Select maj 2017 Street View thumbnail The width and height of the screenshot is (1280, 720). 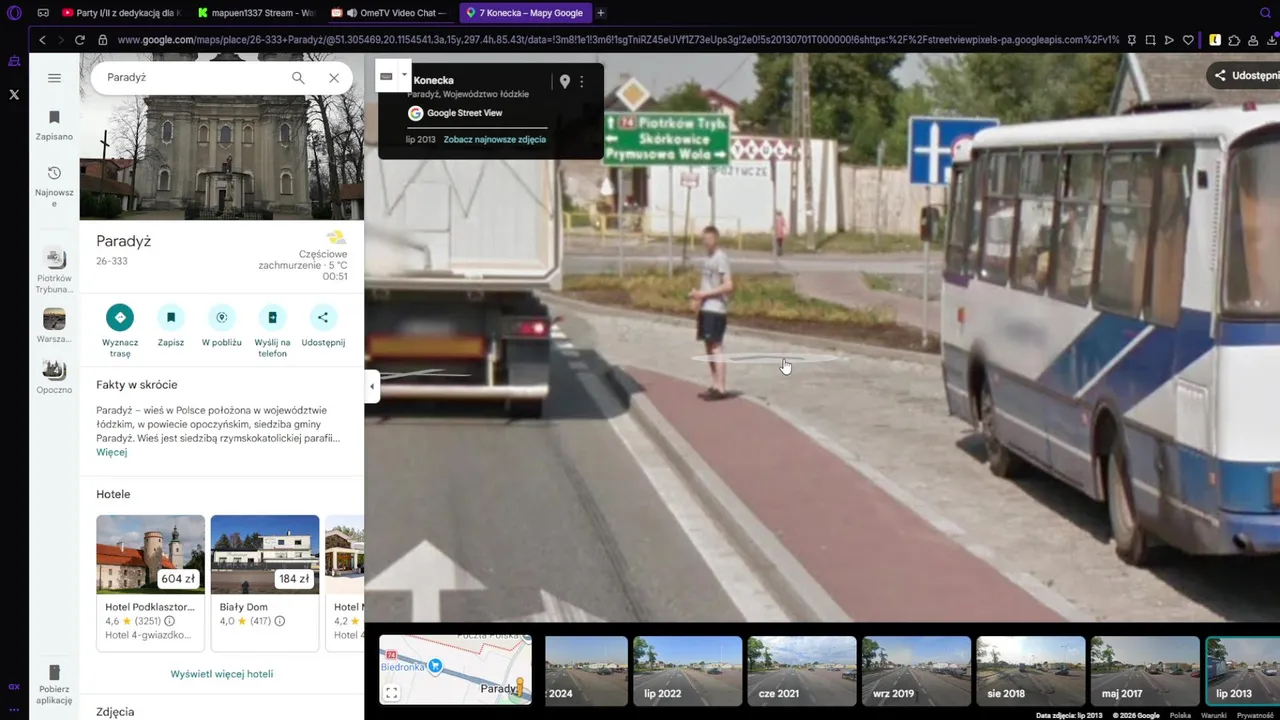tap(1145, 671)
